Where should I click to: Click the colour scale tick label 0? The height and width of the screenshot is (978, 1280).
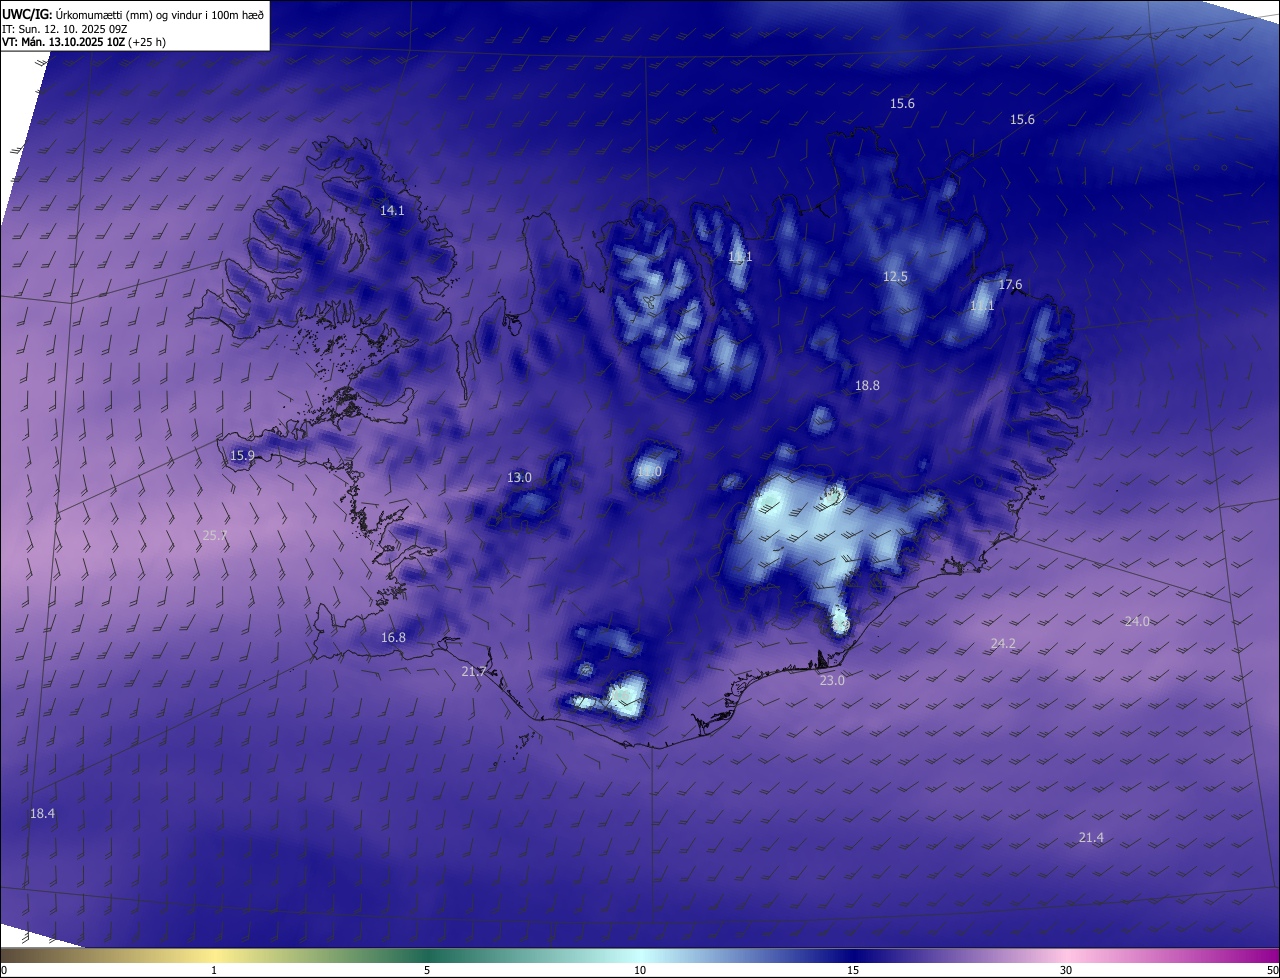4,971
